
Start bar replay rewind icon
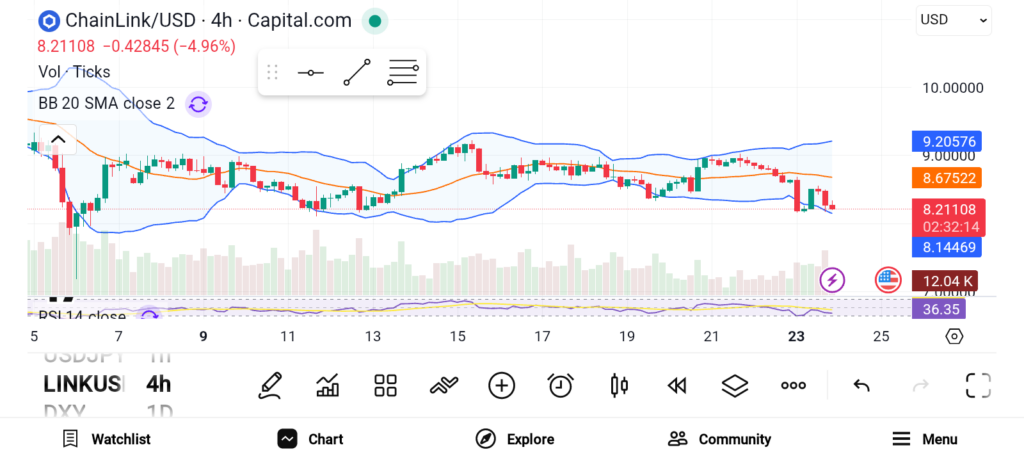tap(677, 385)
